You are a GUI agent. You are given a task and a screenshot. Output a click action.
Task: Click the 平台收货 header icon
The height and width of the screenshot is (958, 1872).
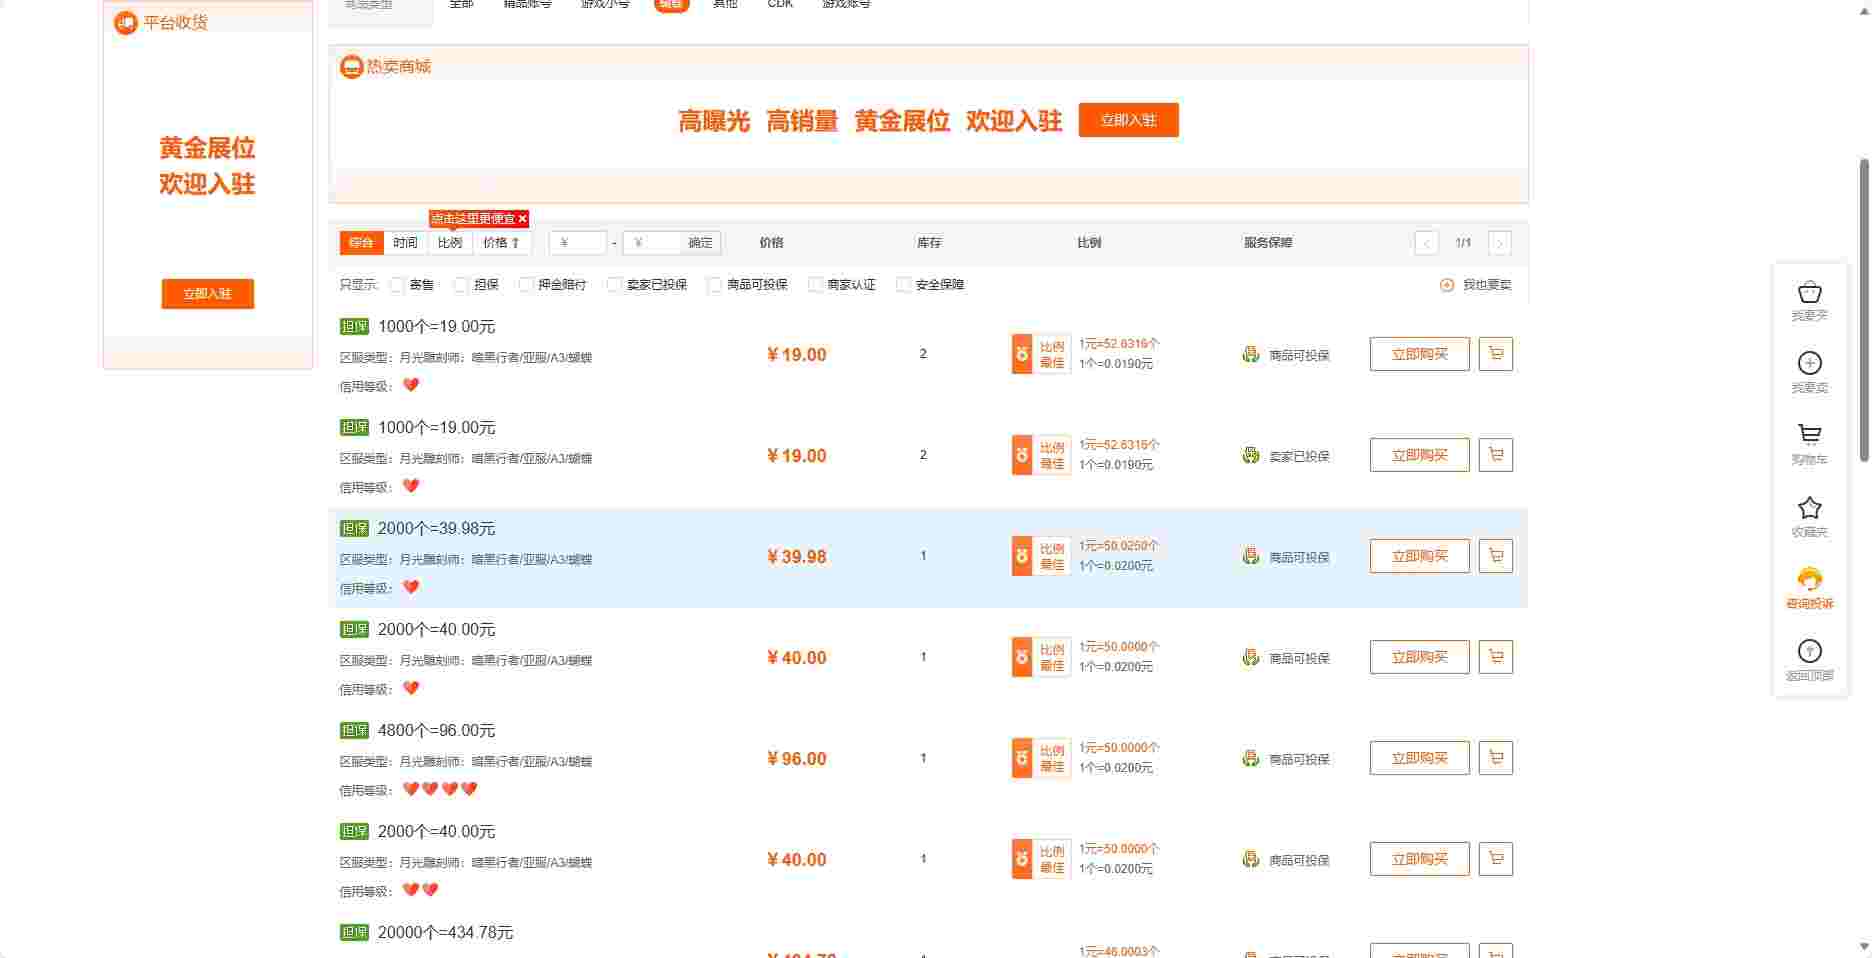(126, 22)
